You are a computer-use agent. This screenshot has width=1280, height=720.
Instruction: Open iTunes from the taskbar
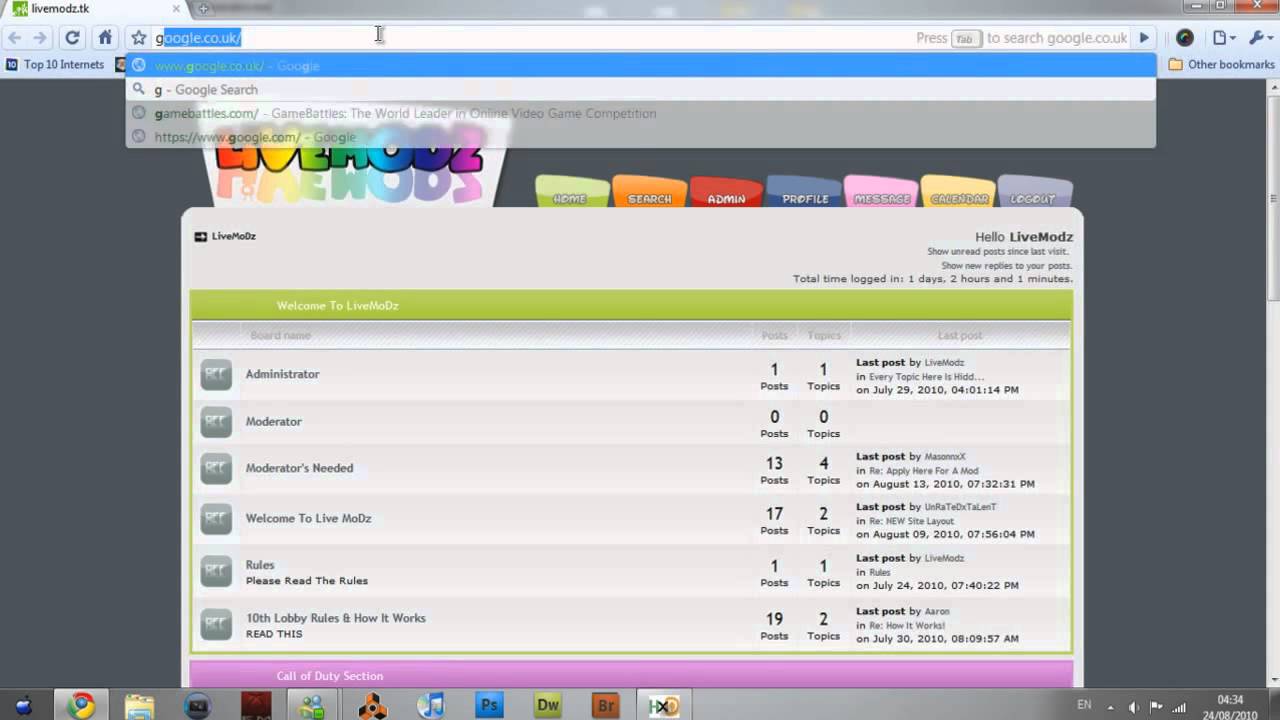431,706
